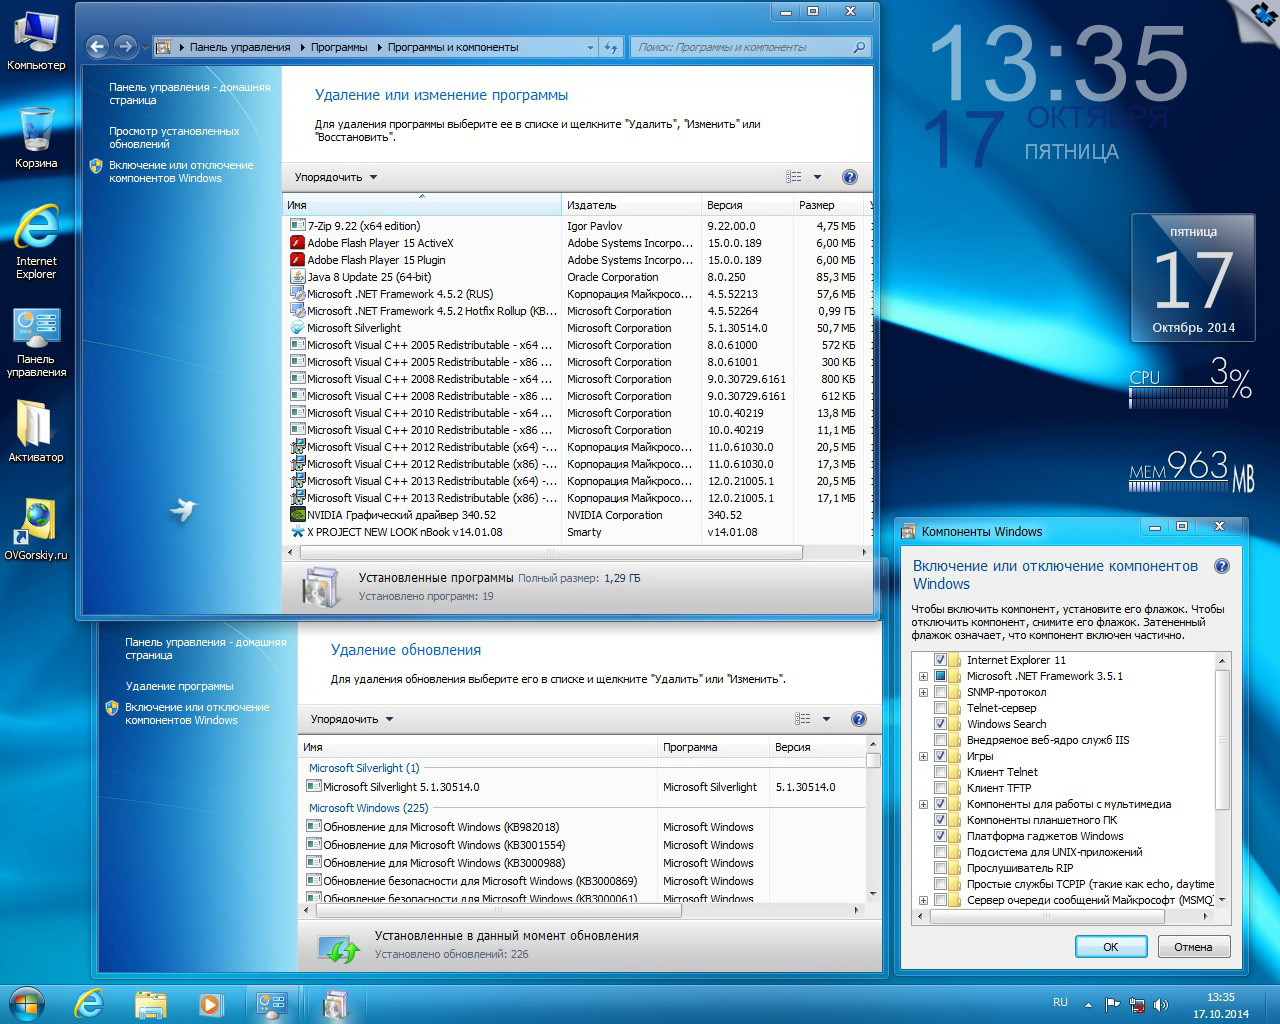Open the Компьютер desktop icon

point(36,40)
